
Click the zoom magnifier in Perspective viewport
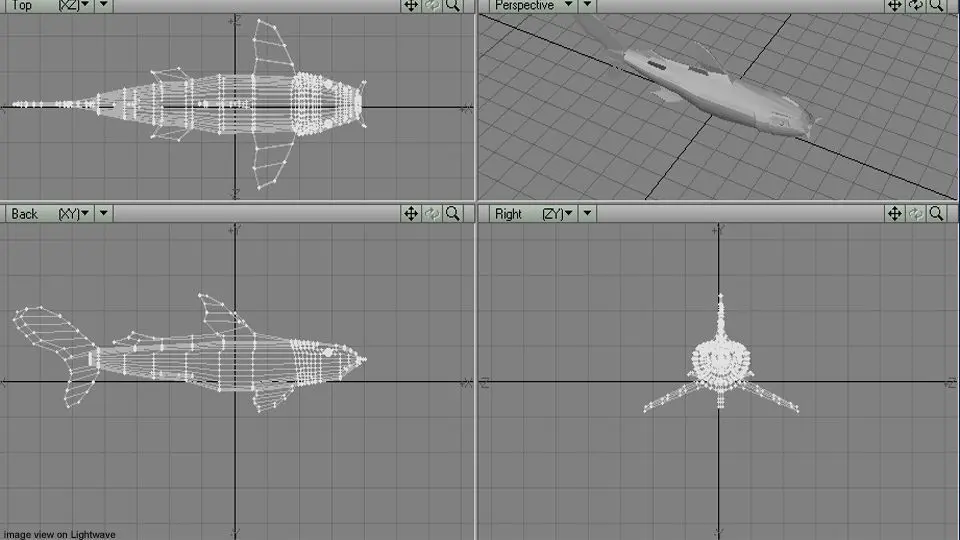[x=937, y=6]
